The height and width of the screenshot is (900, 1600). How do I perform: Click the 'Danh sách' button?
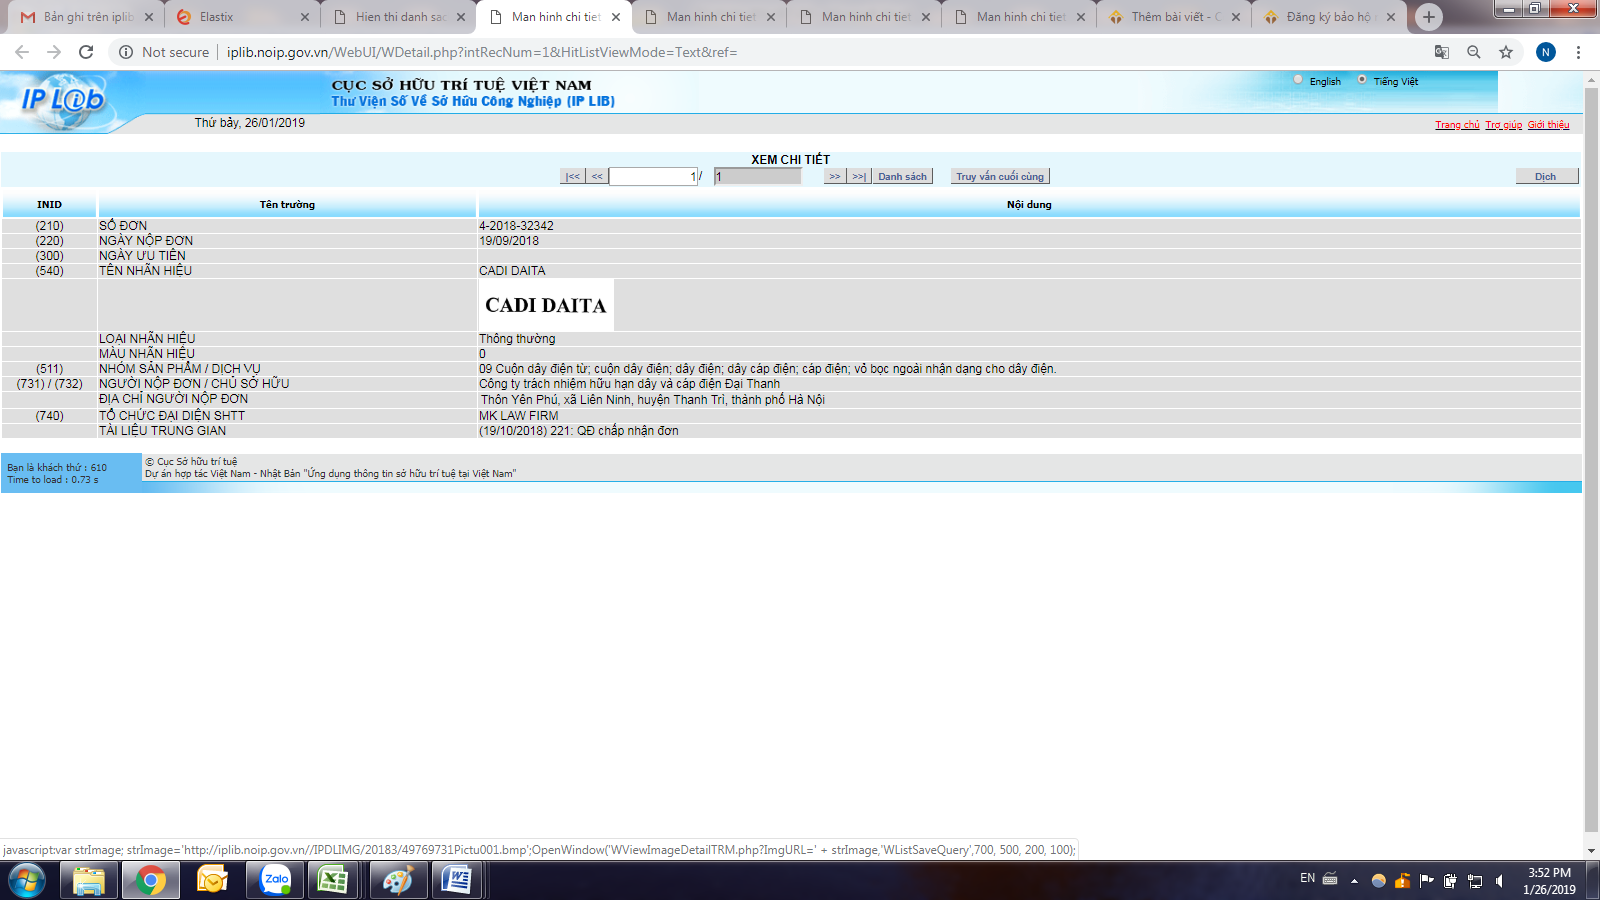coord(903,176)
